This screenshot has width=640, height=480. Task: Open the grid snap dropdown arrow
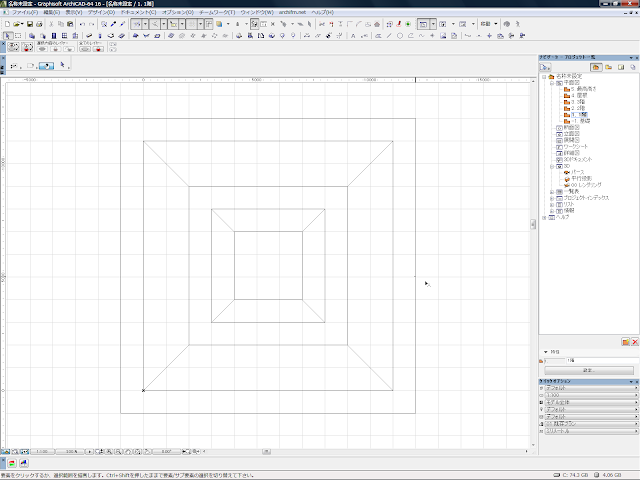[x=200, y=24]
